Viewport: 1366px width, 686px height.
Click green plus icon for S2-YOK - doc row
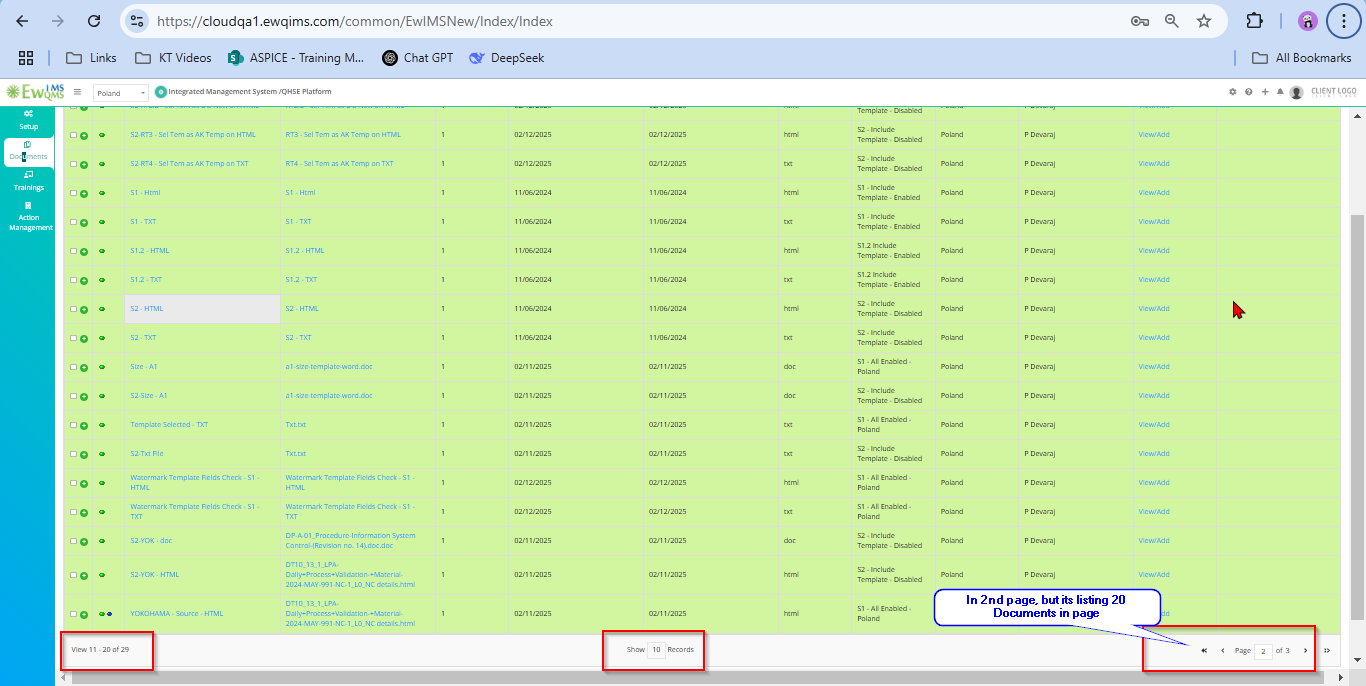coord(84,541)
